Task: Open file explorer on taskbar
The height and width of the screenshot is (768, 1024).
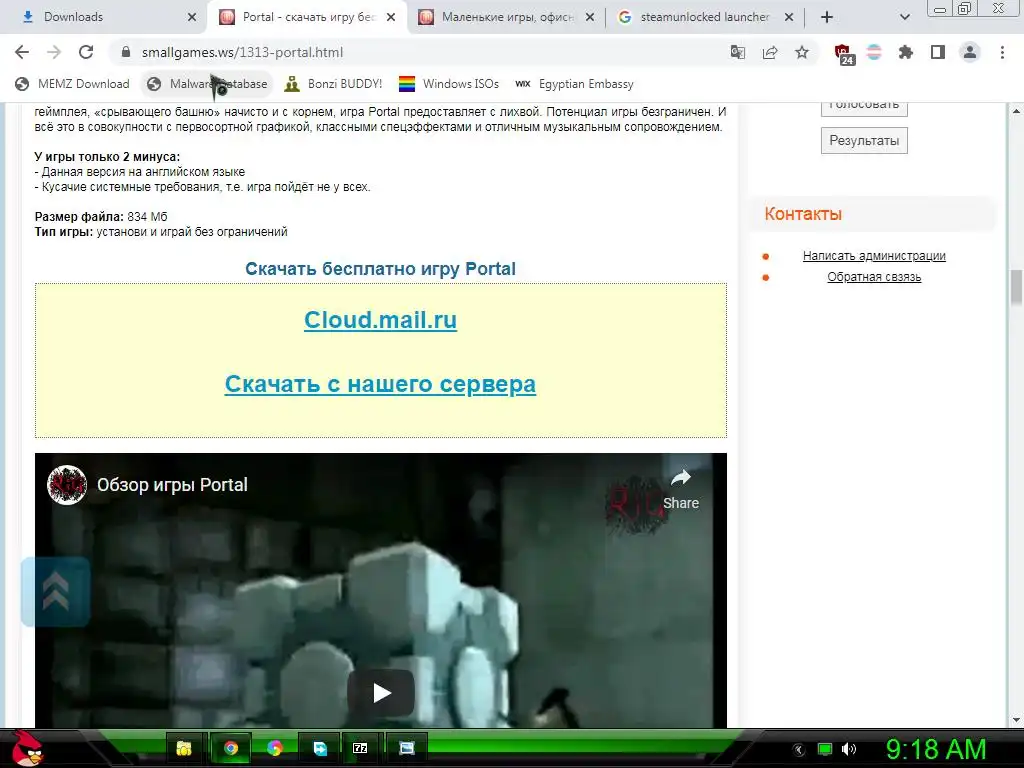Action: 184,748
